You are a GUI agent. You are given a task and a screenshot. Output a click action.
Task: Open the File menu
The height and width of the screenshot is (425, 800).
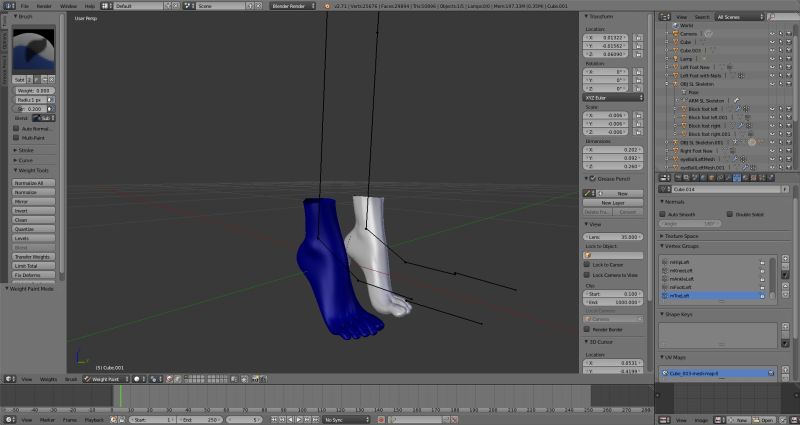point(24,6)
